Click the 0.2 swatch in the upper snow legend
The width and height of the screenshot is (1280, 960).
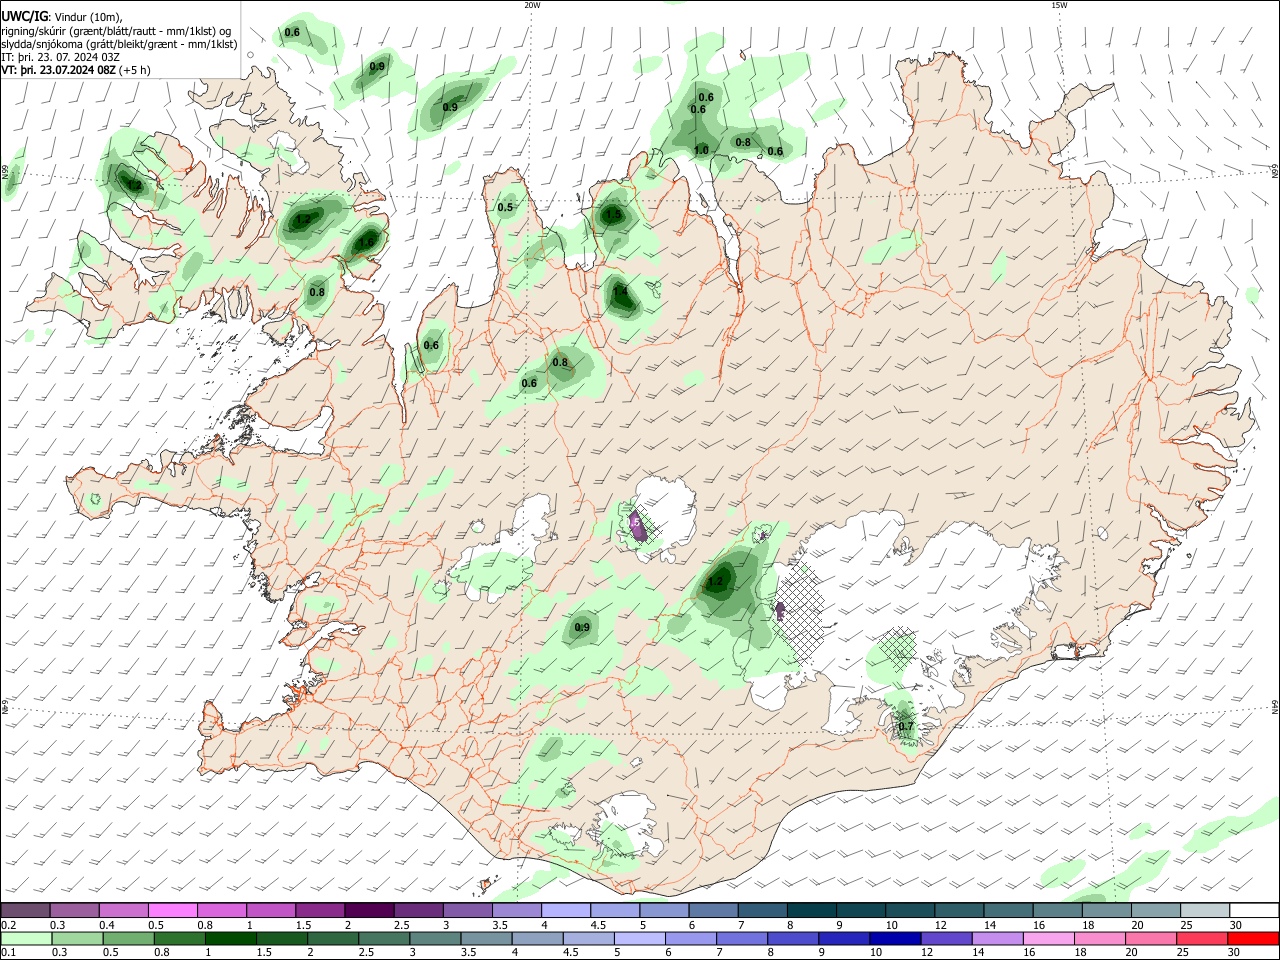click(25, 910)
